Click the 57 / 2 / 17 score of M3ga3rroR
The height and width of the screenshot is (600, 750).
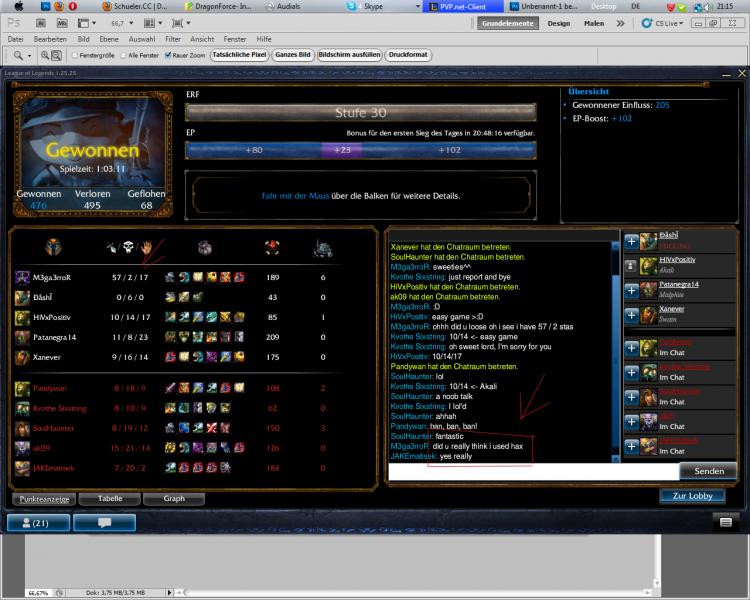[x=130, y=278]
